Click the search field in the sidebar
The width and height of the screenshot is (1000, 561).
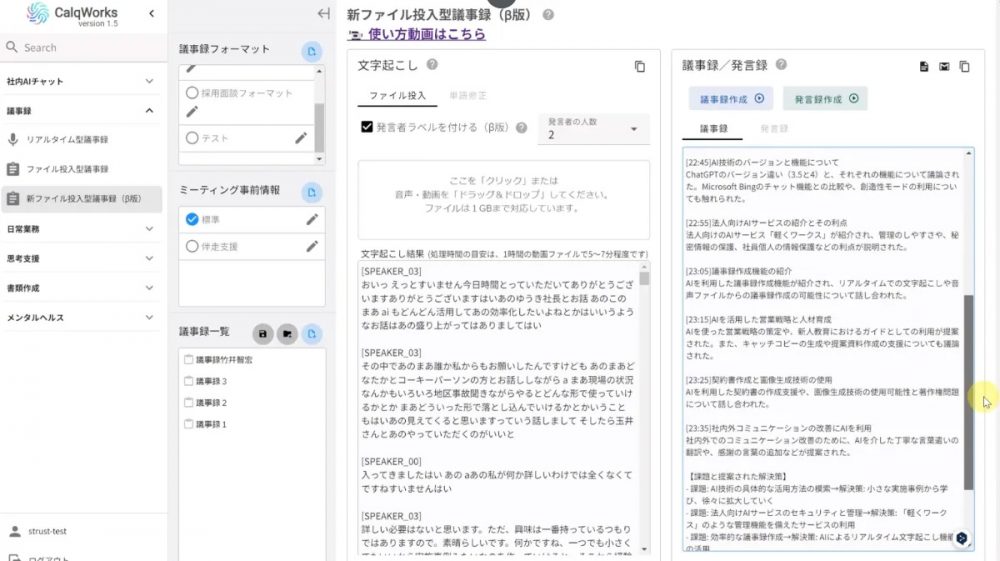83,48
